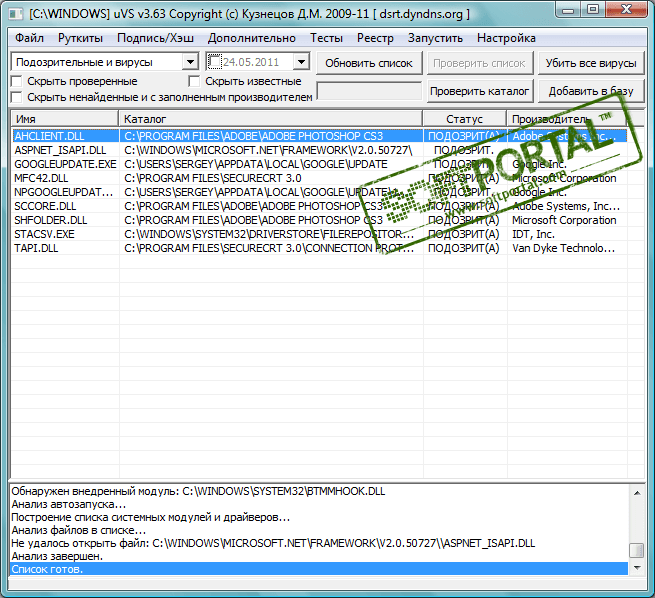Click the Убить все вирусы button

pyautogui.click(x=591, y=63)
